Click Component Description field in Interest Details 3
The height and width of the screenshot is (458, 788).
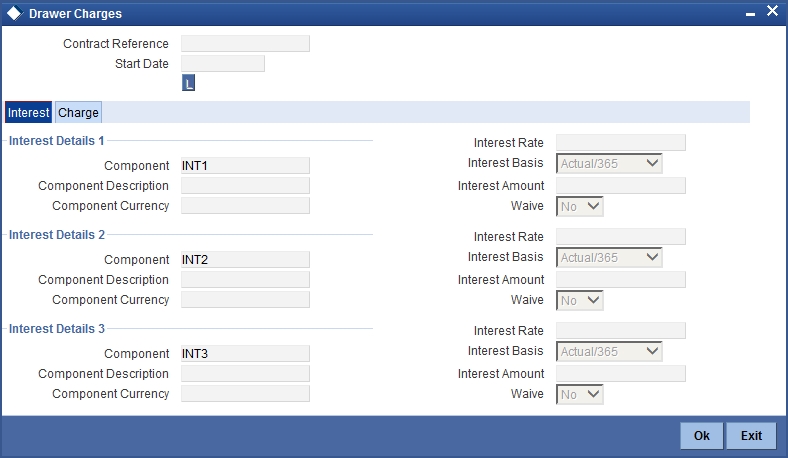(x=245, y=374)
